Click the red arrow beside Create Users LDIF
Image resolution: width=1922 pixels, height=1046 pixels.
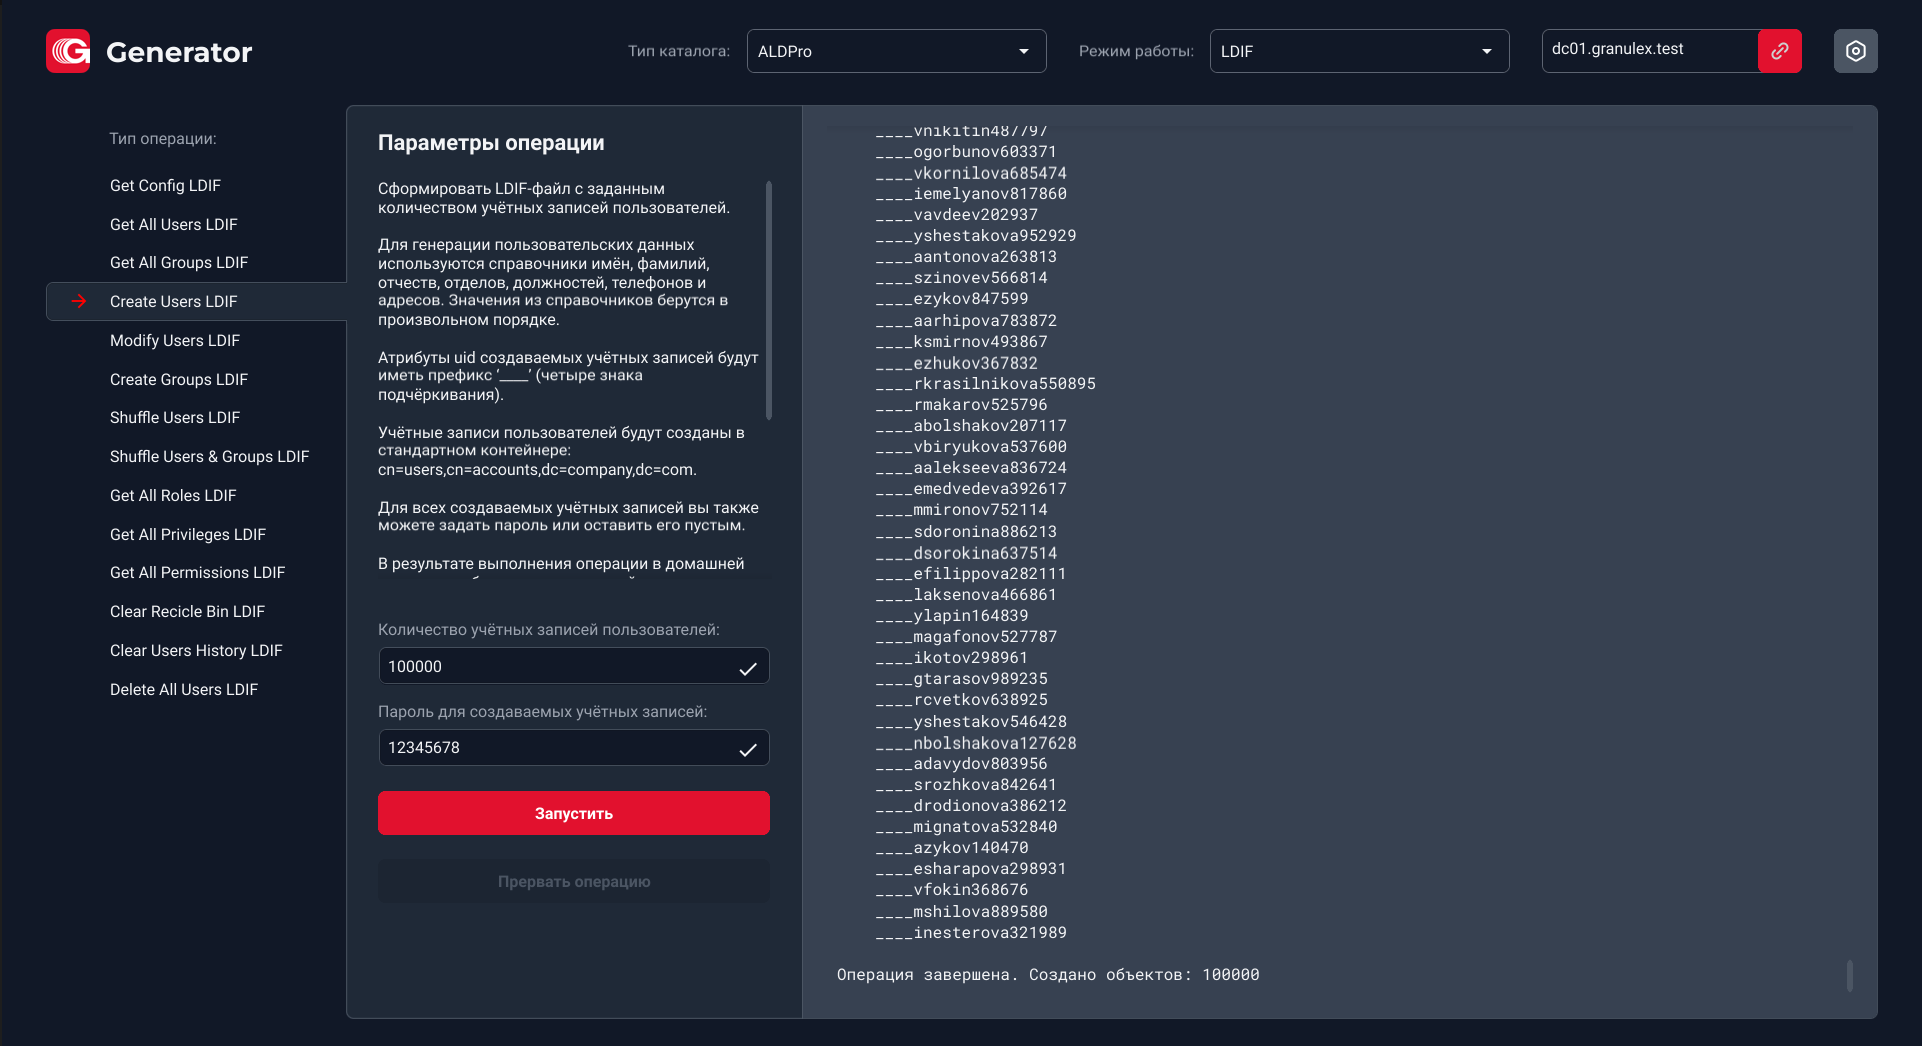click(x=79, y=301)
